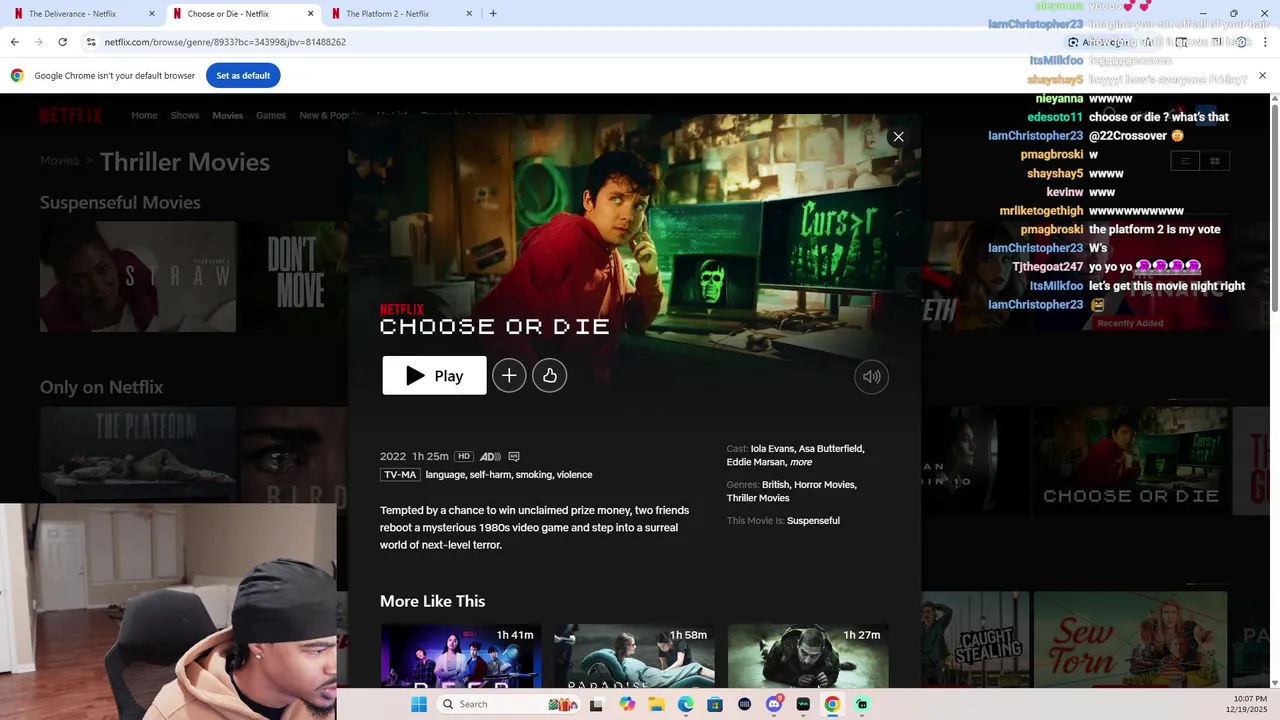Screen dimensions: 1280x720
Task: Dismiss the default browser notification bar
Action: point(1262,75)
